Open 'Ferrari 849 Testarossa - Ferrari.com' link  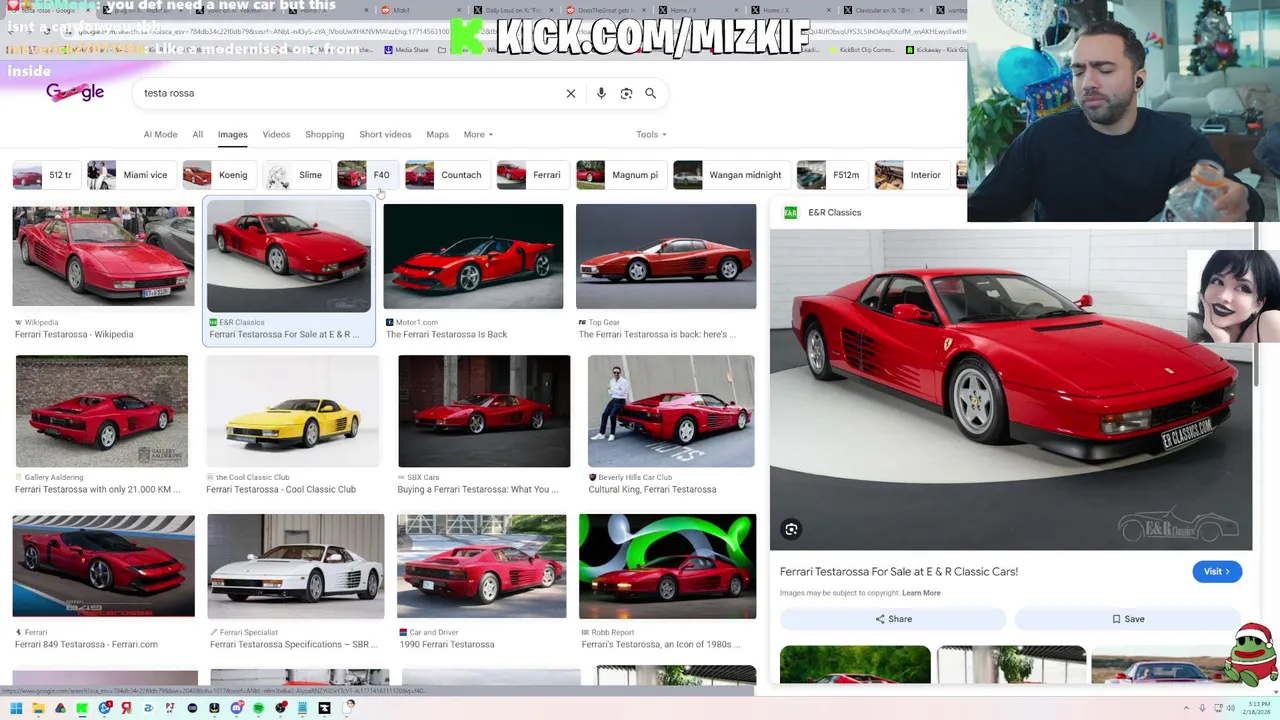pos(86,644)
